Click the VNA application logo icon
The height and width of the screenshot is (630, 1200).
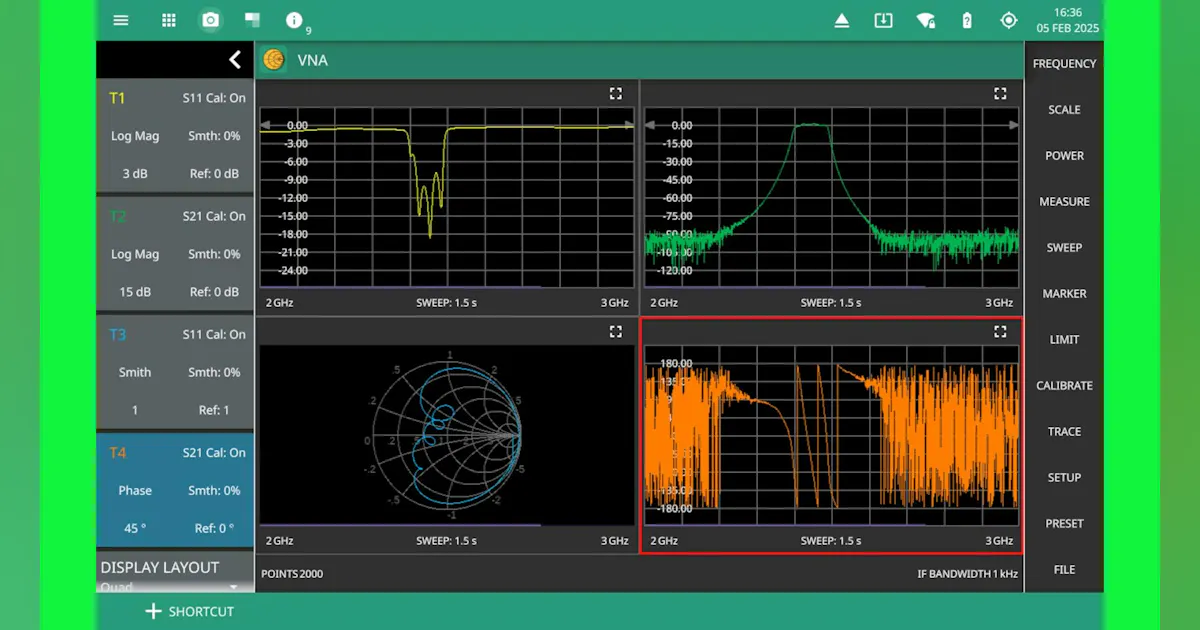(x=274, y=60)
